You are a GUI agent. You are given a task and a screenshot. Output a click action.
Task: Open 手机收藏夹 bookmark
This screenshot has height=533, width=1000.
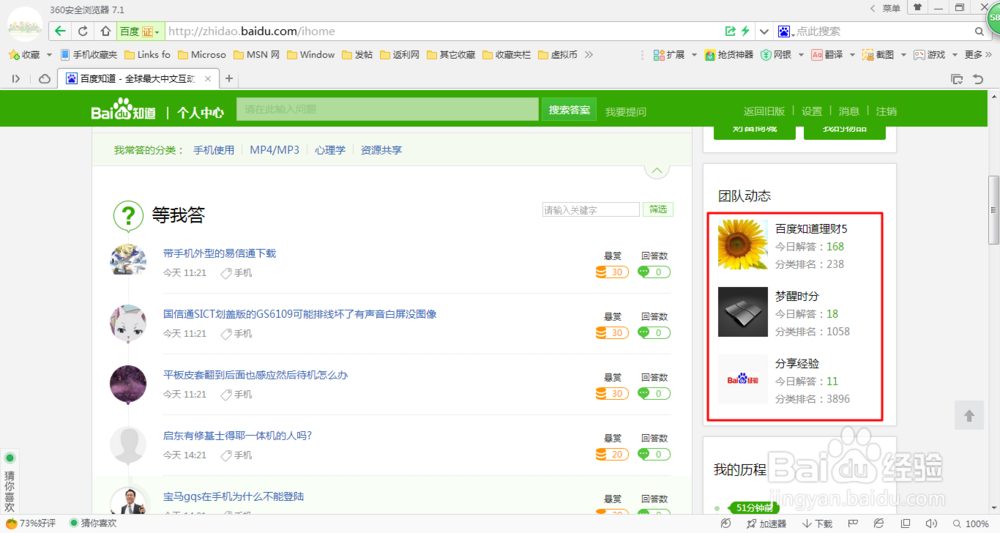click(89, 55)
